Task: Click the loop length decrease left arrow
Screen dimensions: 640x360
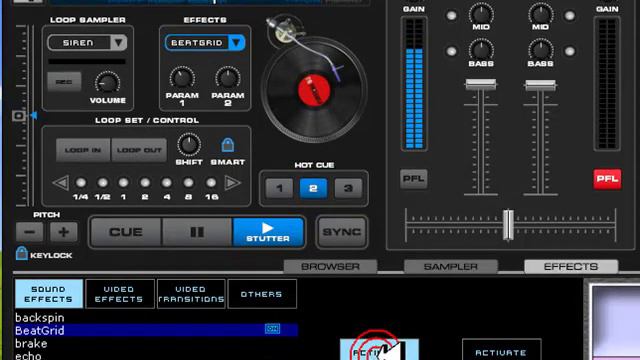Action: click(x=61, y=182)
